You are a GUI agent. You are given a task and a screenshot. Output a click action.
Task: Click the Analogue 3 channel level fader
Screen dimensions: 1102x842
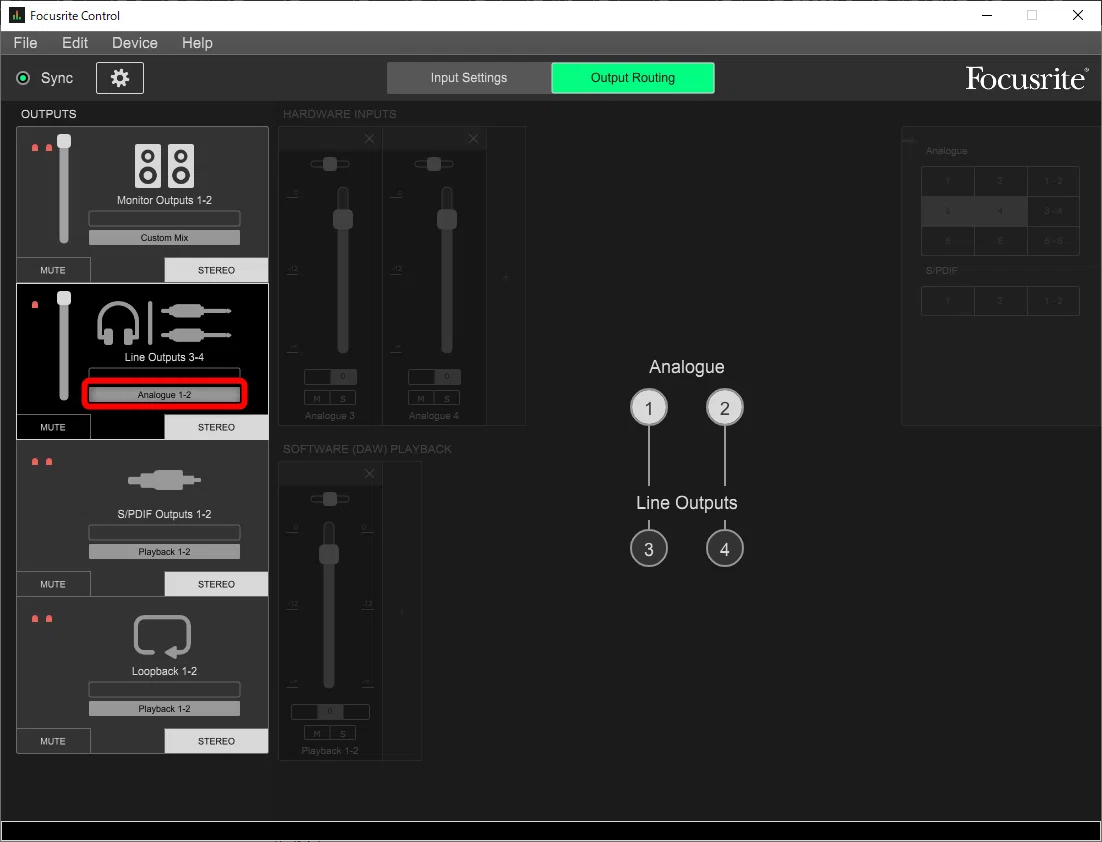click(343, 219)
